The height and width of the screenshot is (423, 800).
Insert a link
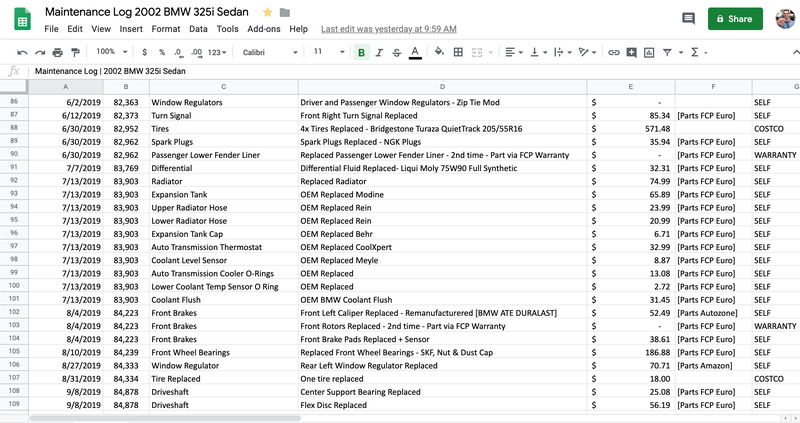tap(614, 52)
